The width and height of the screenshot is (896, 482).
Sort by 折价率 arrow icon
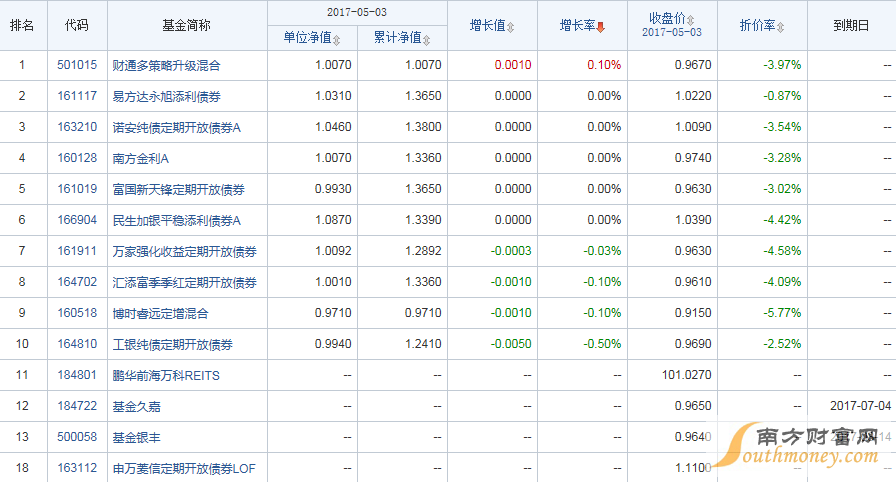tap(781, 27)
